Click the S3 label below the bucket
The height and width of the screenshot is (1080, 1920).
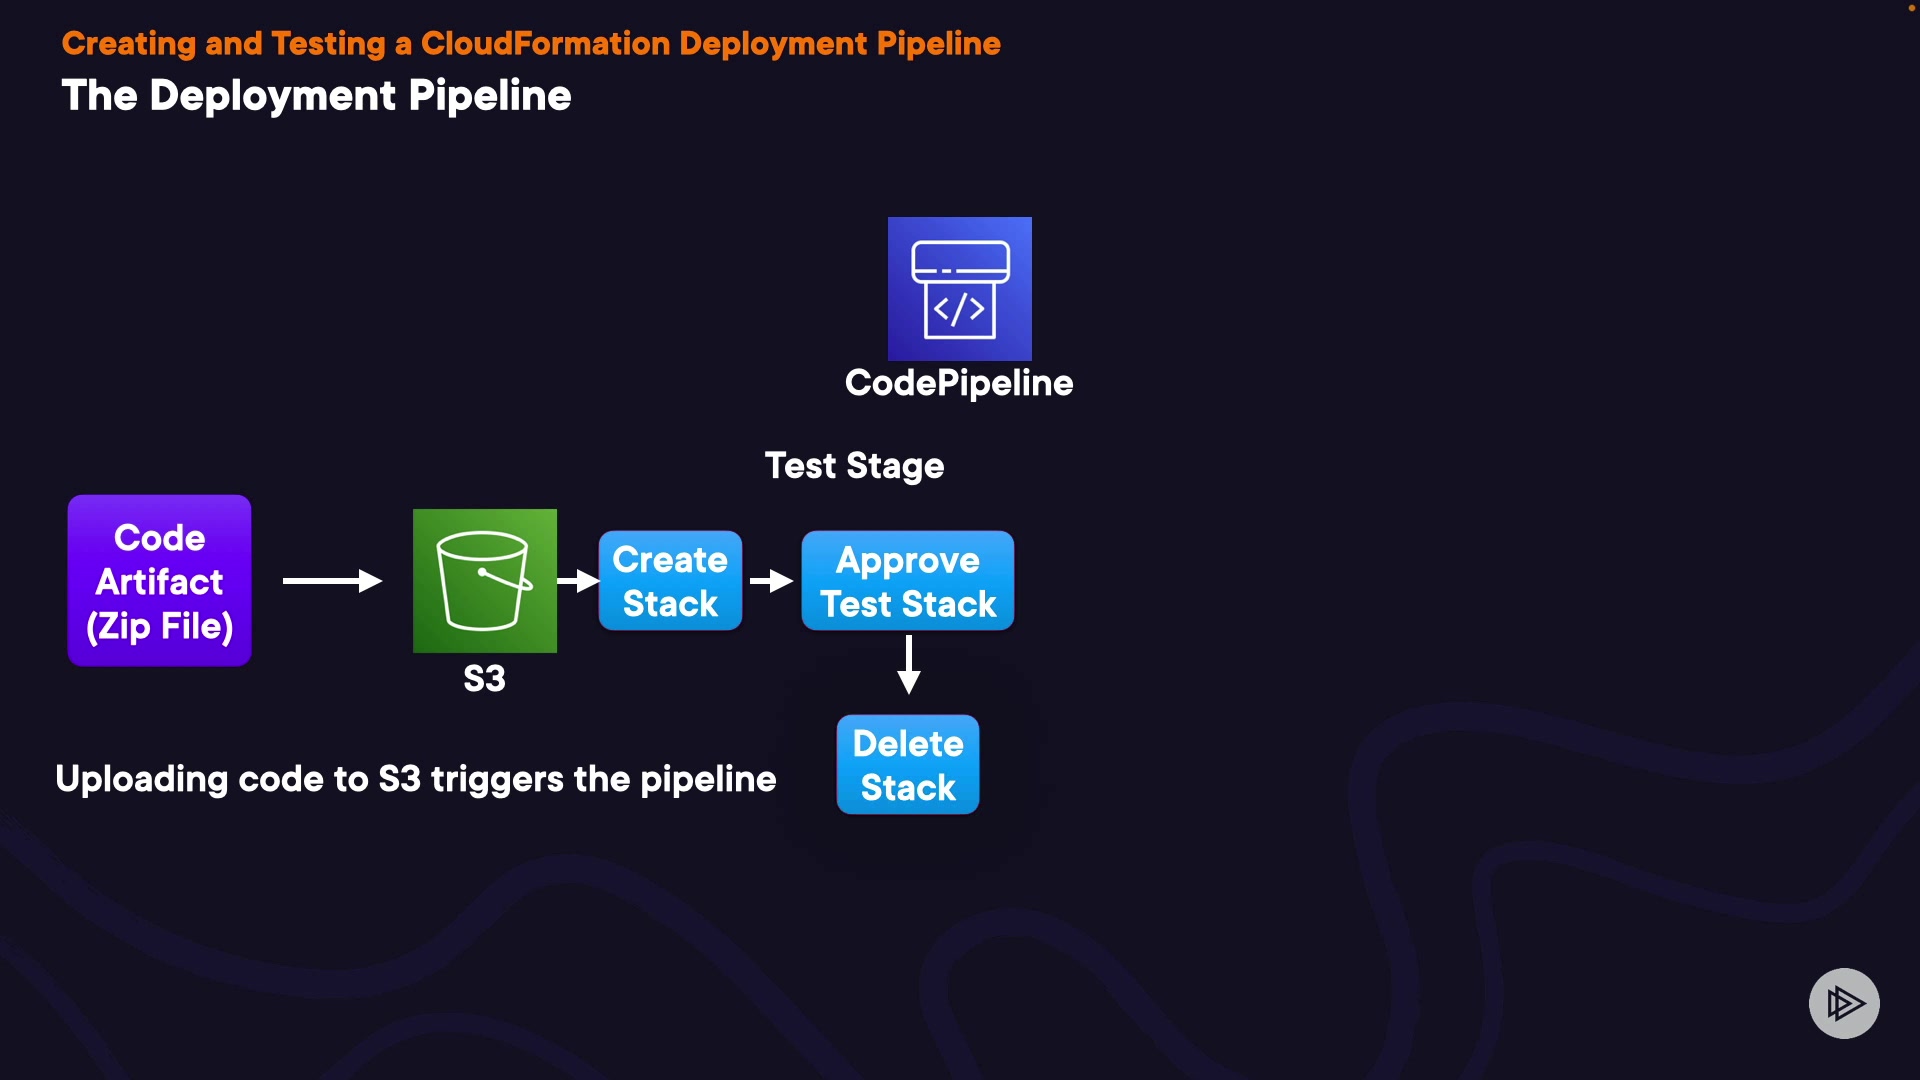(484, 679)
